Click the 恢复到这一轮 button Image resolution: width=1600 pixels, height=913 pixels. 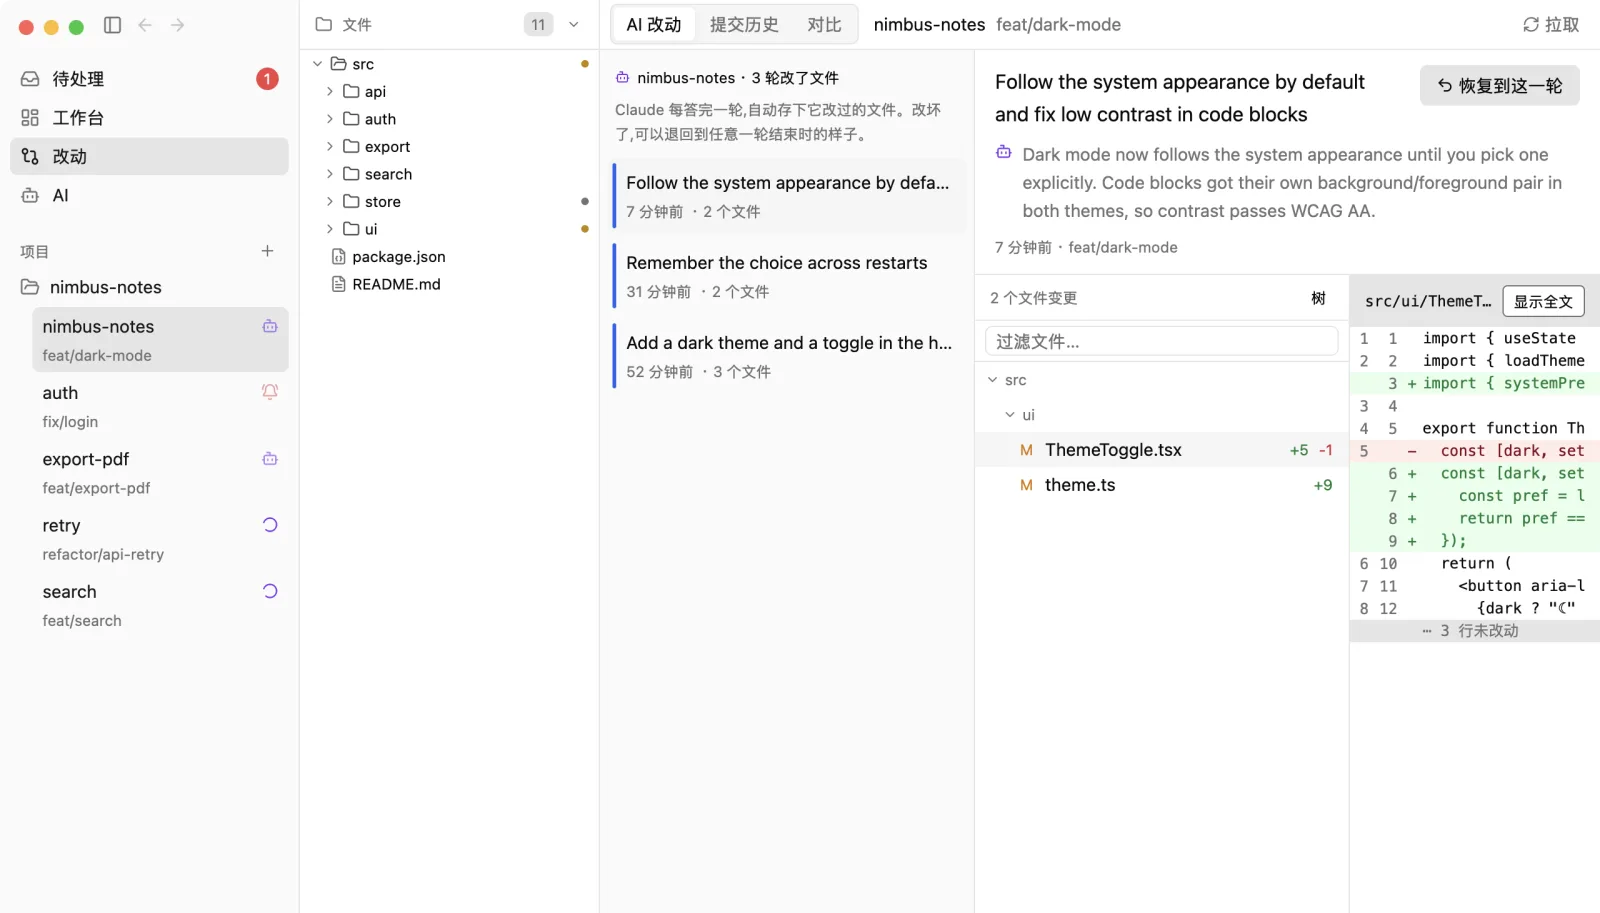point(1500,86)
